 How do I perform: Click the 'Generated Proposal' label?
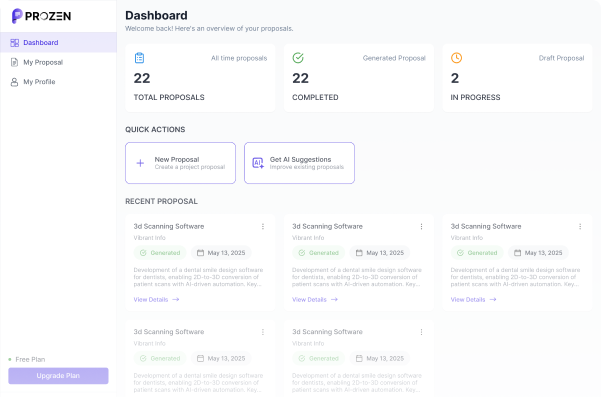[394, 58]
